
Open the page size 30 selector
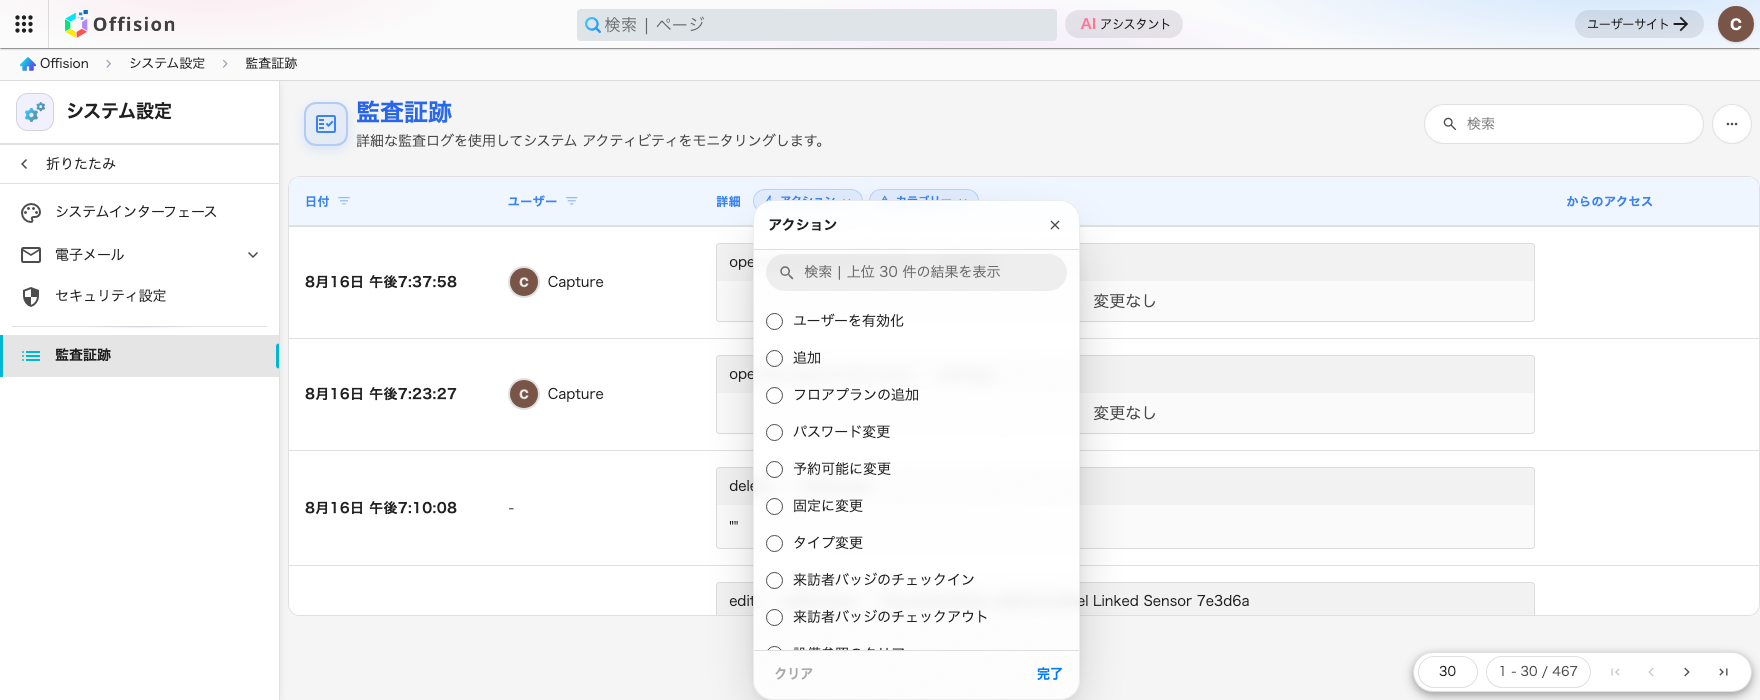pos(1447,672)
